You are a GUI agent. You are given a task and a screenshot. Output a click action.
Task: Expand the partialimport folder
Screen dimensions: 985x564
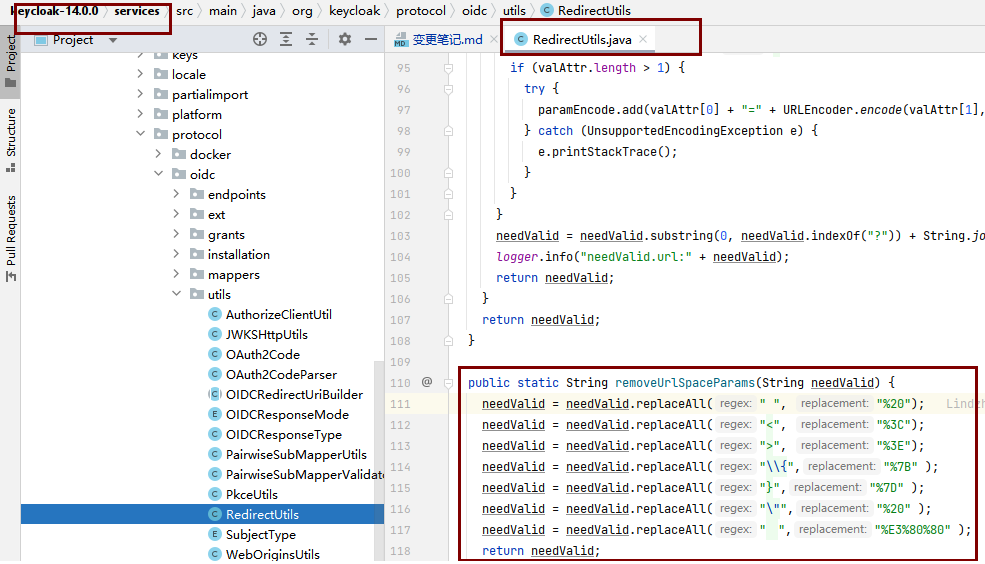click(x=140, y=94)
